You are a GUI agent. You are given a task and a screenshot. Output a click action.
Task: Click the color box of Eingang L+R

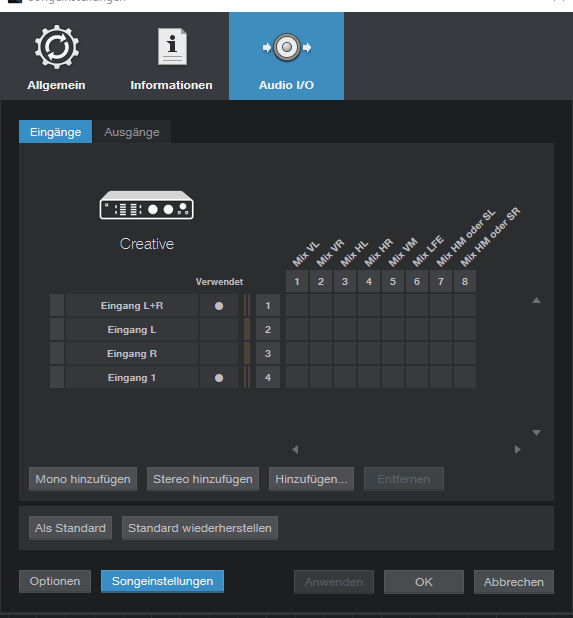click(57, 305)
